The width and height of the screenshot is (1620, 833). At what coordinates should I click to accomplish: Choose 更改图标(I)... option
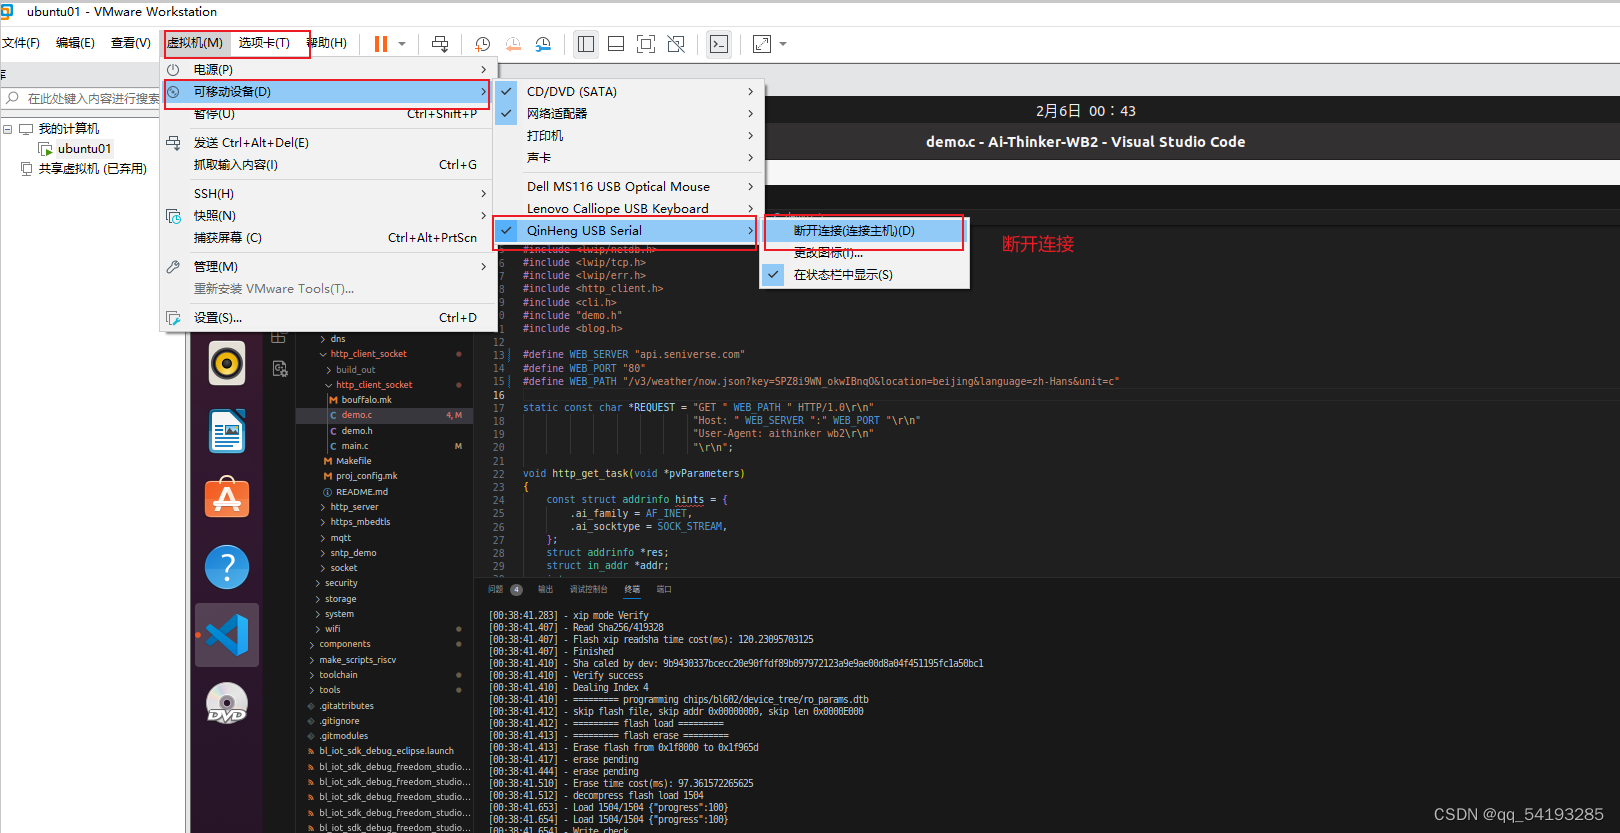[x=864, y=252]
